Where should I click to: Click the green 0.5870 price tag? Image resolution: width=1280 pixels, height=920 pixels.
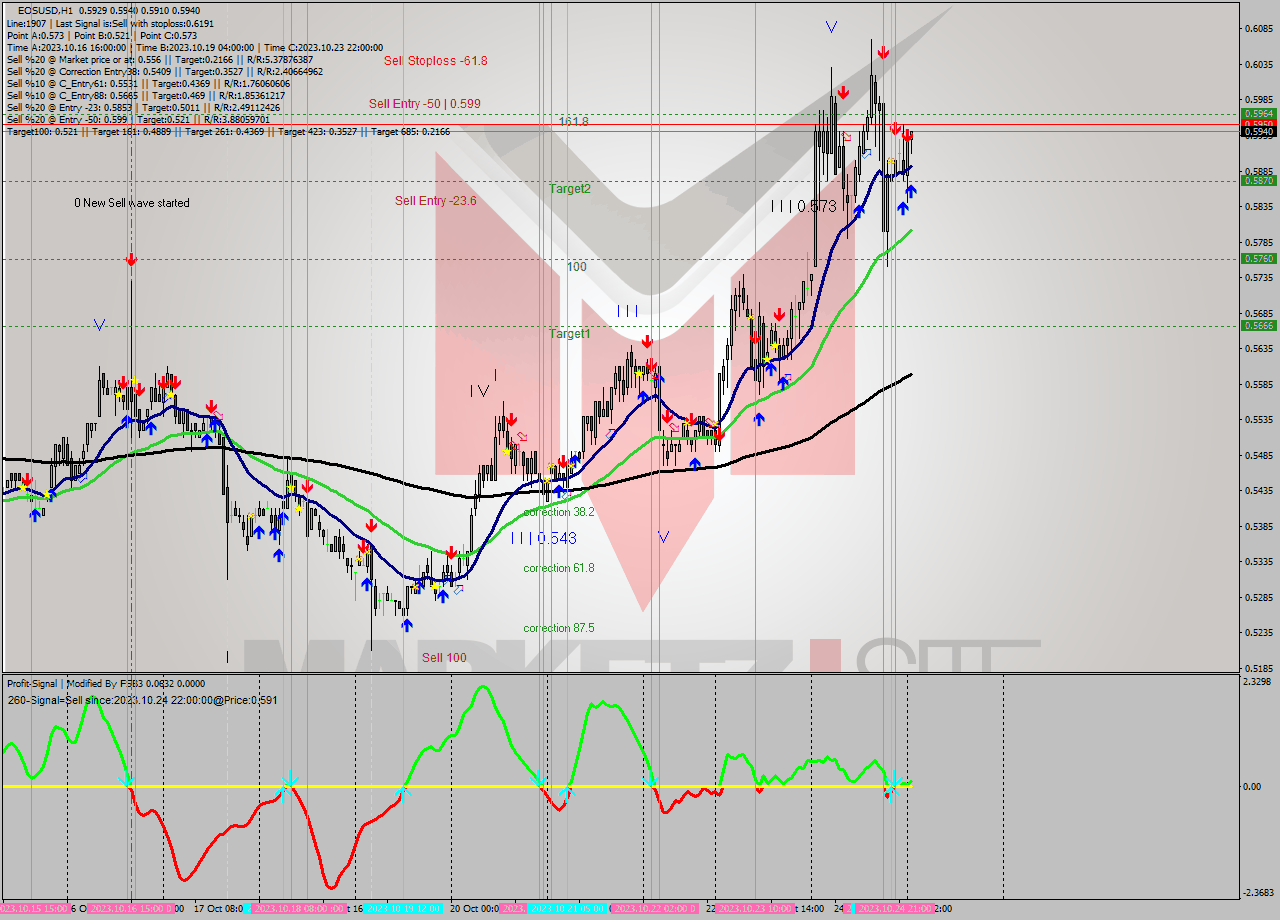1257,181
